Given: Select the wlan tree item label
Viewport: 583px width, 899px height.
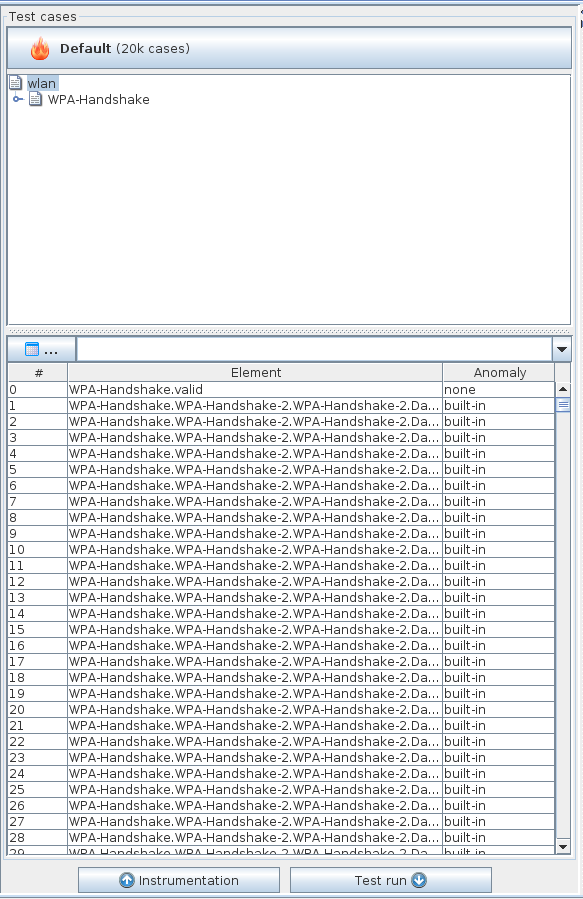Looking at the screenshot, I should pyautogui.click(x=42, y=84).
